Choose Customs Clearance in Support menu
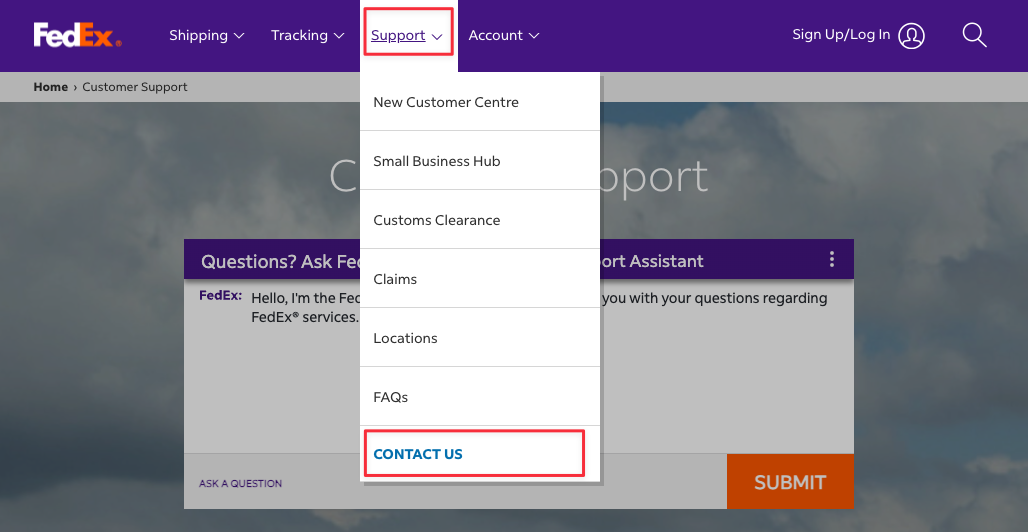Screen dimensions: 1028x532 pos(480,220)
